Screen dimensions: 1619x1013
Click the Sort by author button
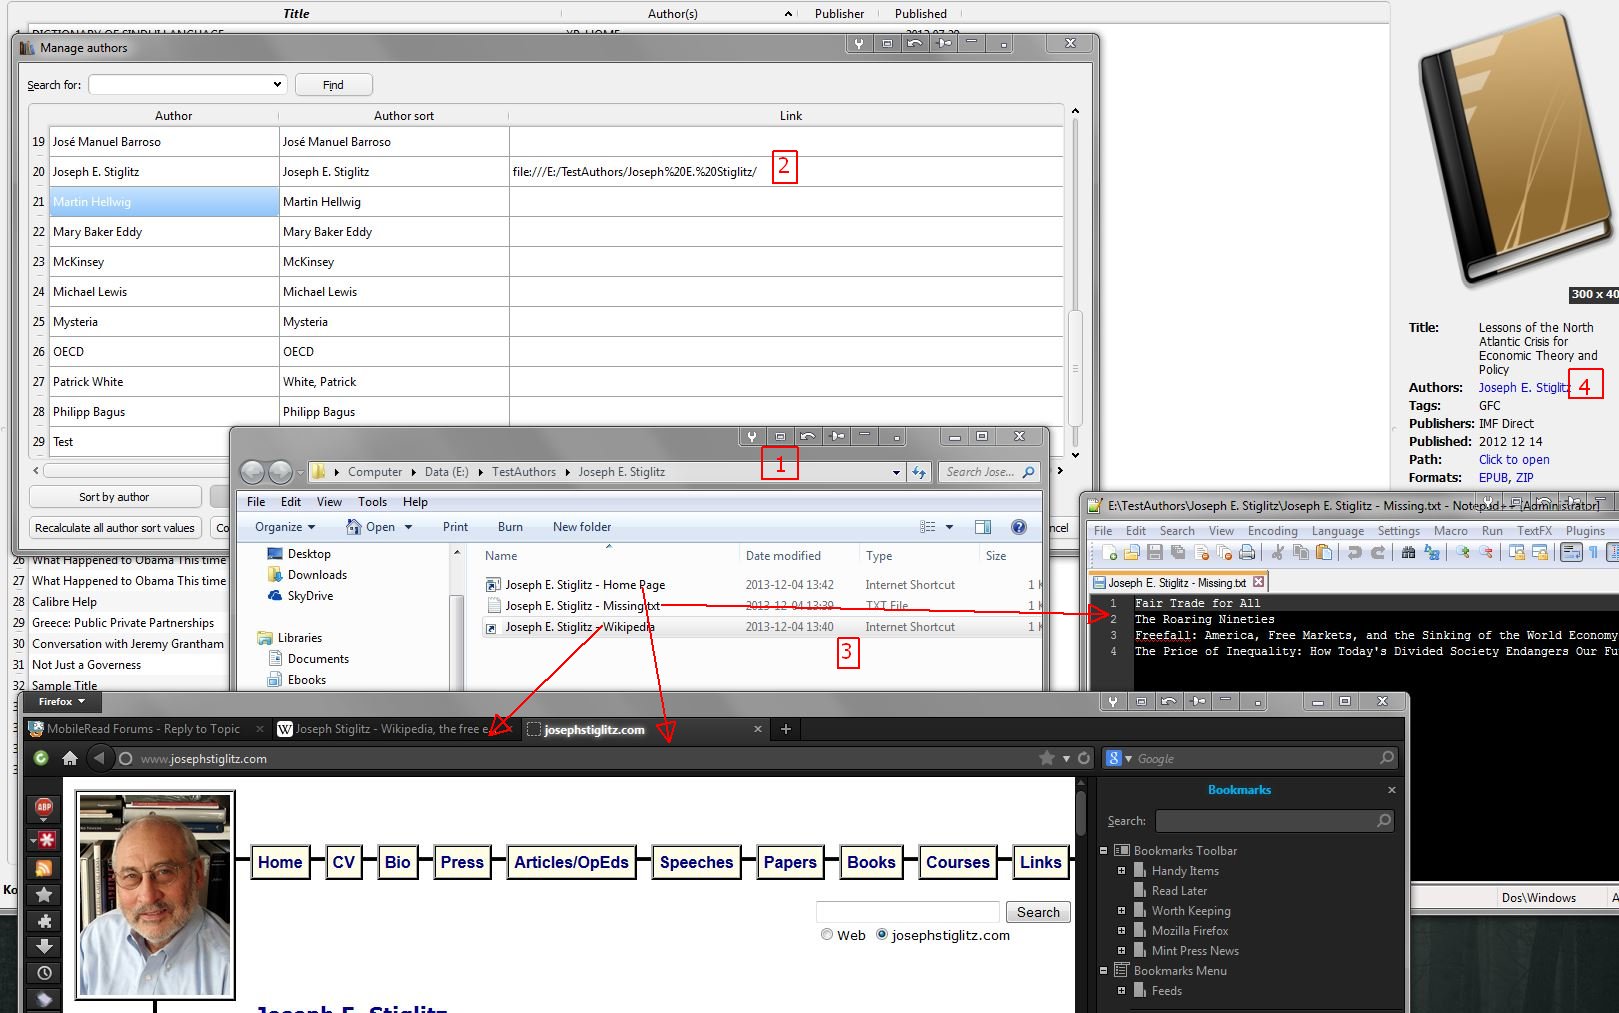point(114,497)
